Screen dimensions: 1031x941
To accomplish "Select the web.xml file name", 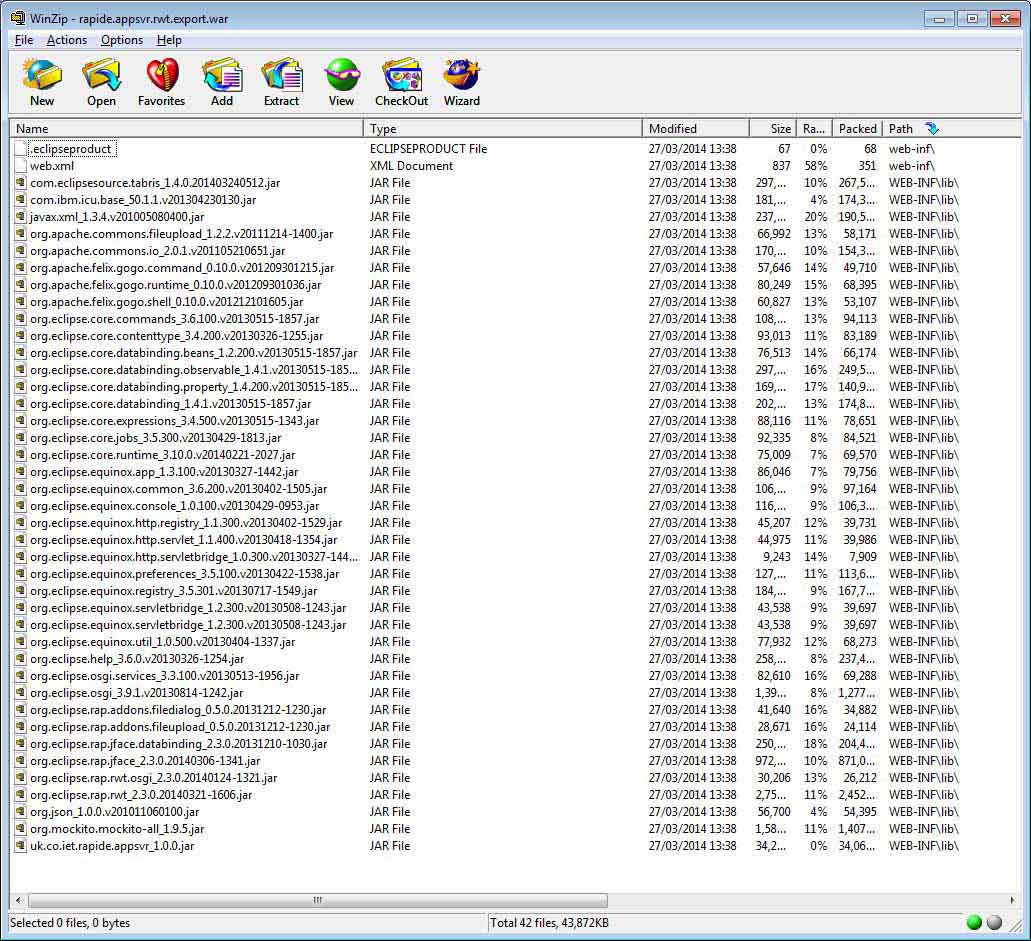I will pyautogui.click(x=52, y=166).
